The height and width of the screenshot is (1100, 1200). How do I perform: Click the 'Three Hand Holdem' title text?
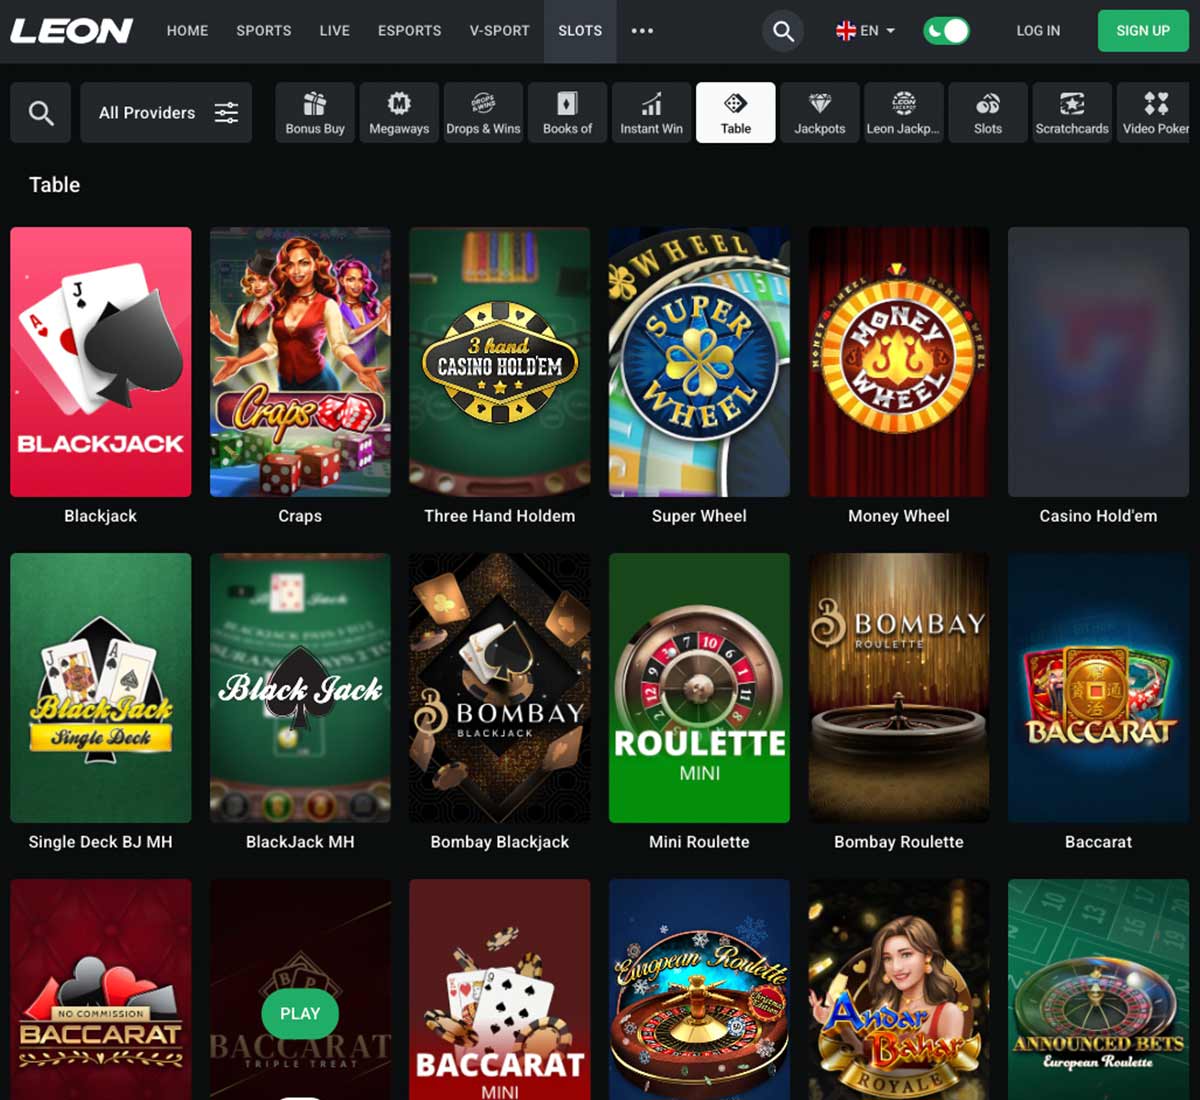[499, 516]
